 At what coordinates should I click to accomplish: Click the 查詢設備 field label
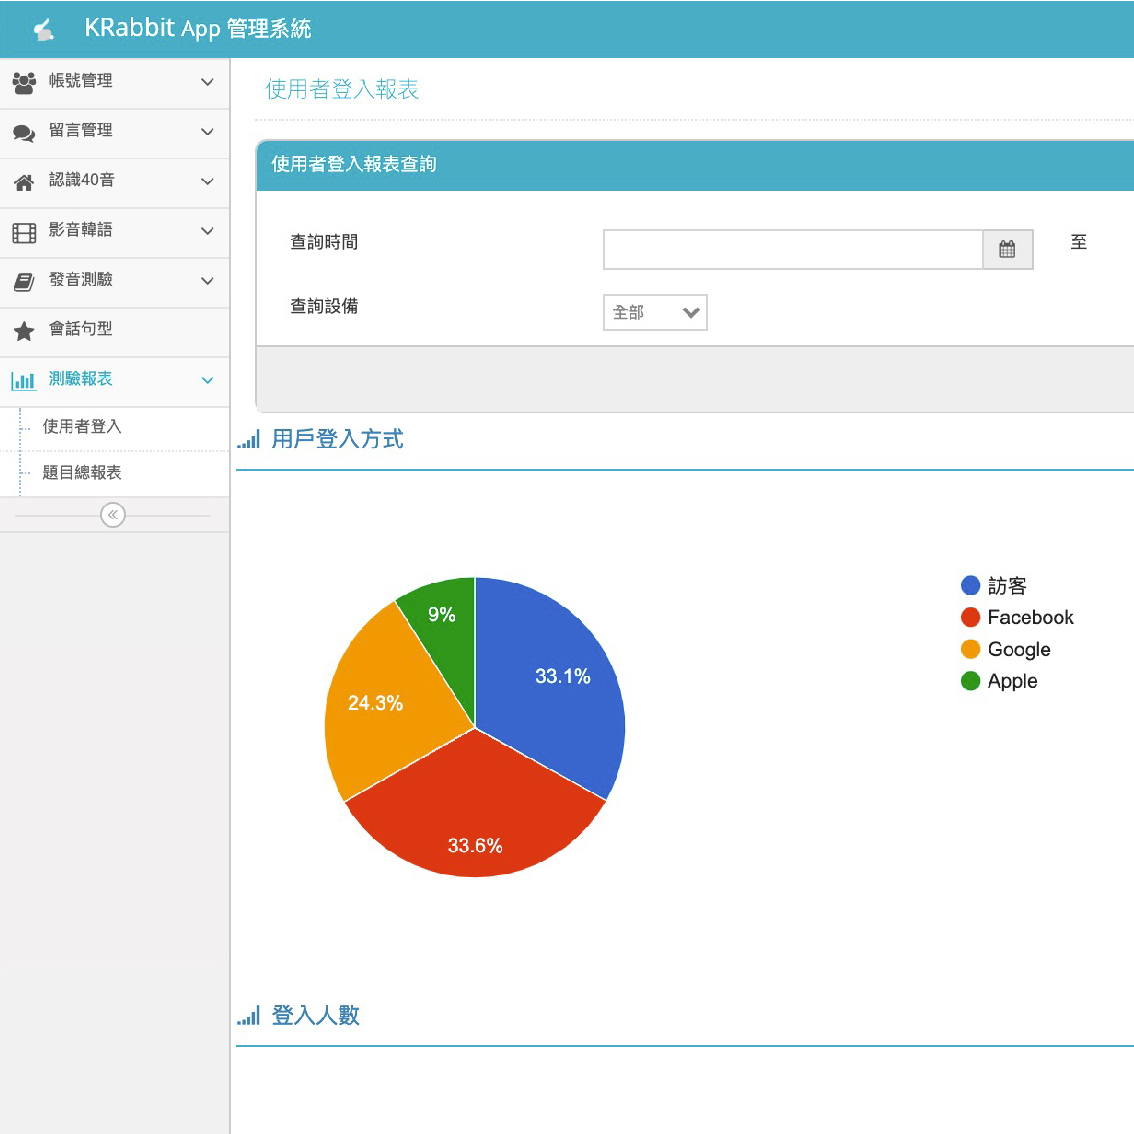click(324, 306)
